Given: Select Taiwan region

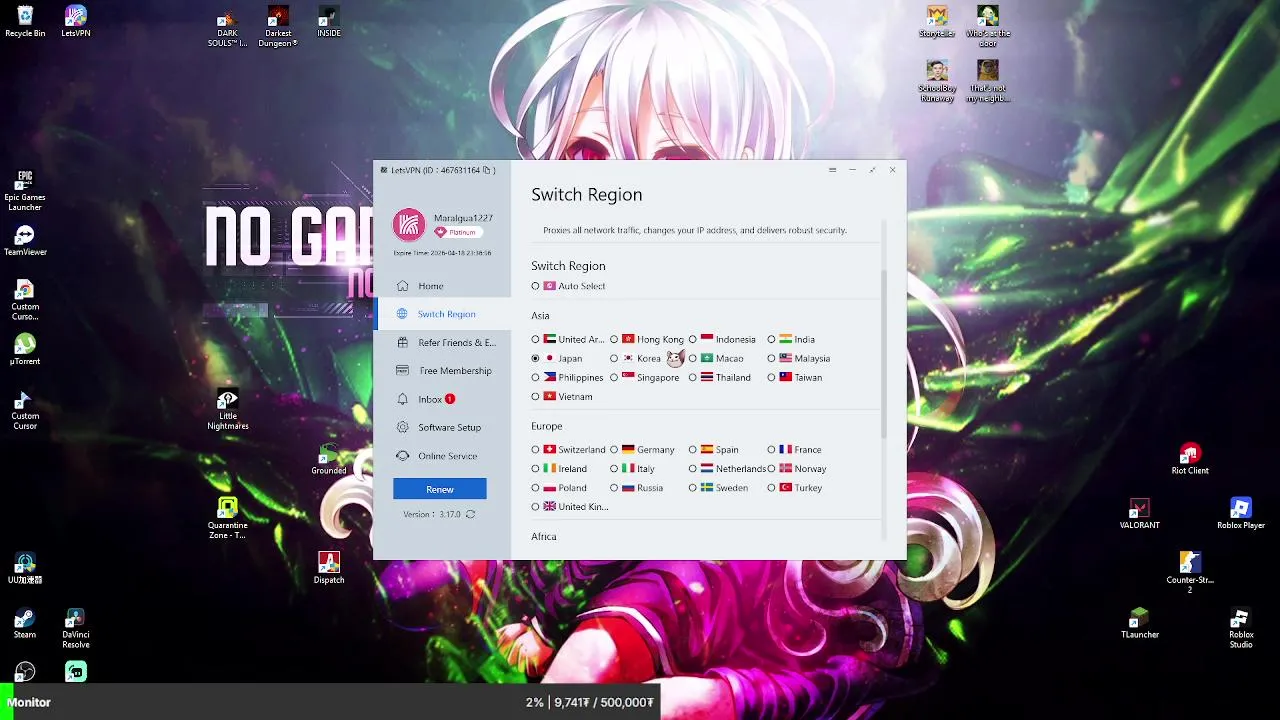Looking at the screenshot, I should click(795, 377).
